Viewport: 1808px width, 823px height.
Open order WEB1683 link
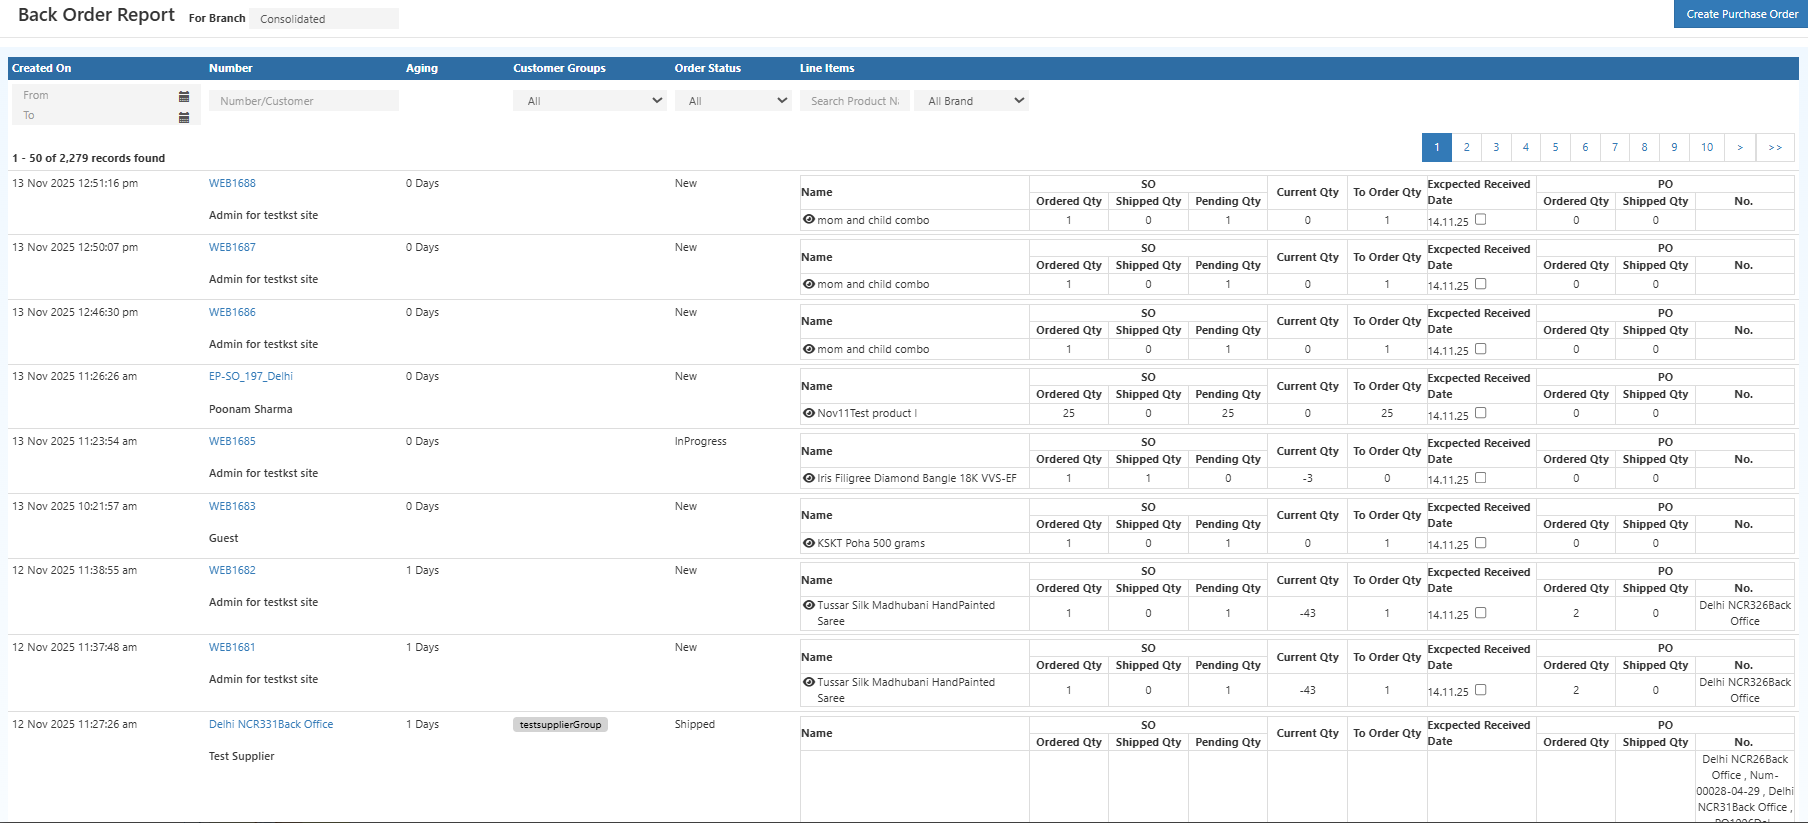(232, 506)
